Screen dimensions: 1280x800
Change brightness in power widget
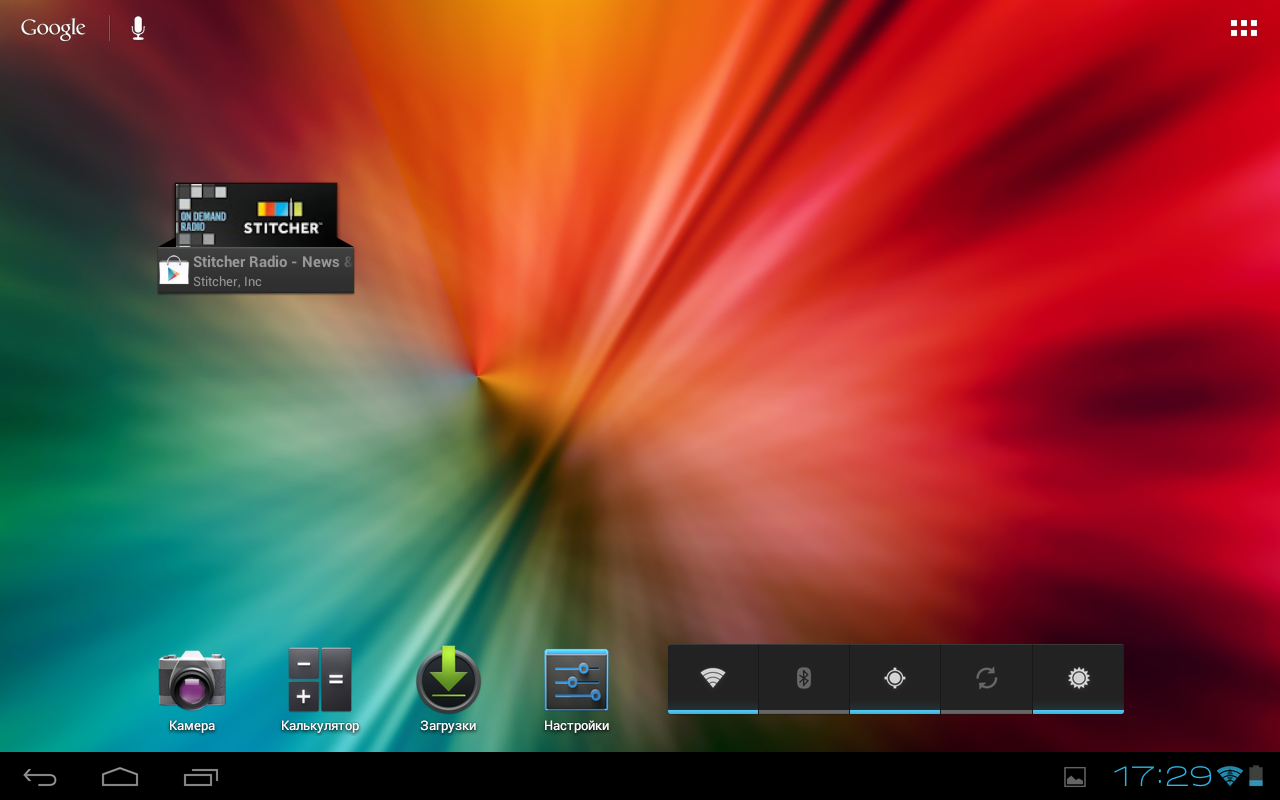[1078, 679]
